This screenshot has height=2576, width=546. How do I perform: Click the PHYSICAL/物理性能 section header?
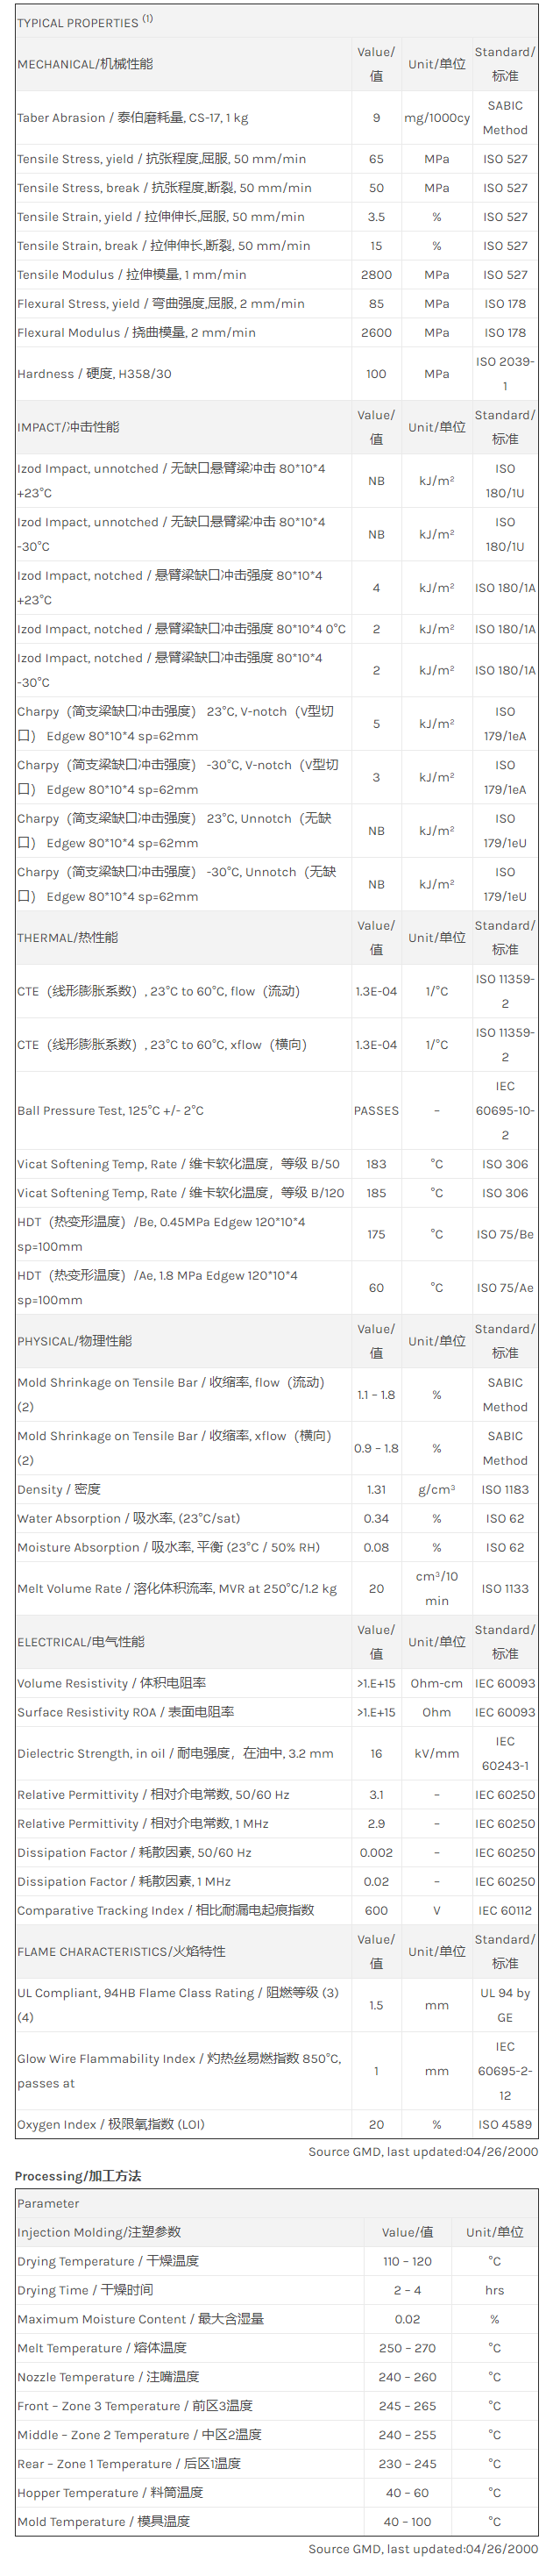click(74, 1341)
